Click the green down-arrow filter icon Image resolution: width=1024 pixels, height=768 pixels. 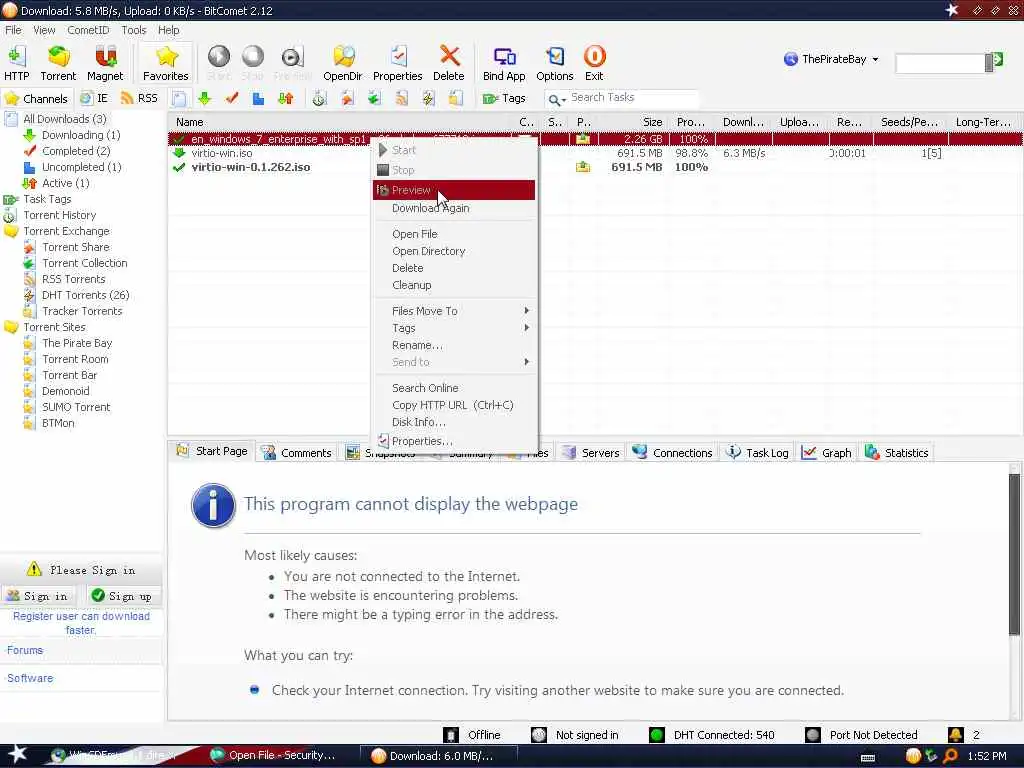click(204, 99)
